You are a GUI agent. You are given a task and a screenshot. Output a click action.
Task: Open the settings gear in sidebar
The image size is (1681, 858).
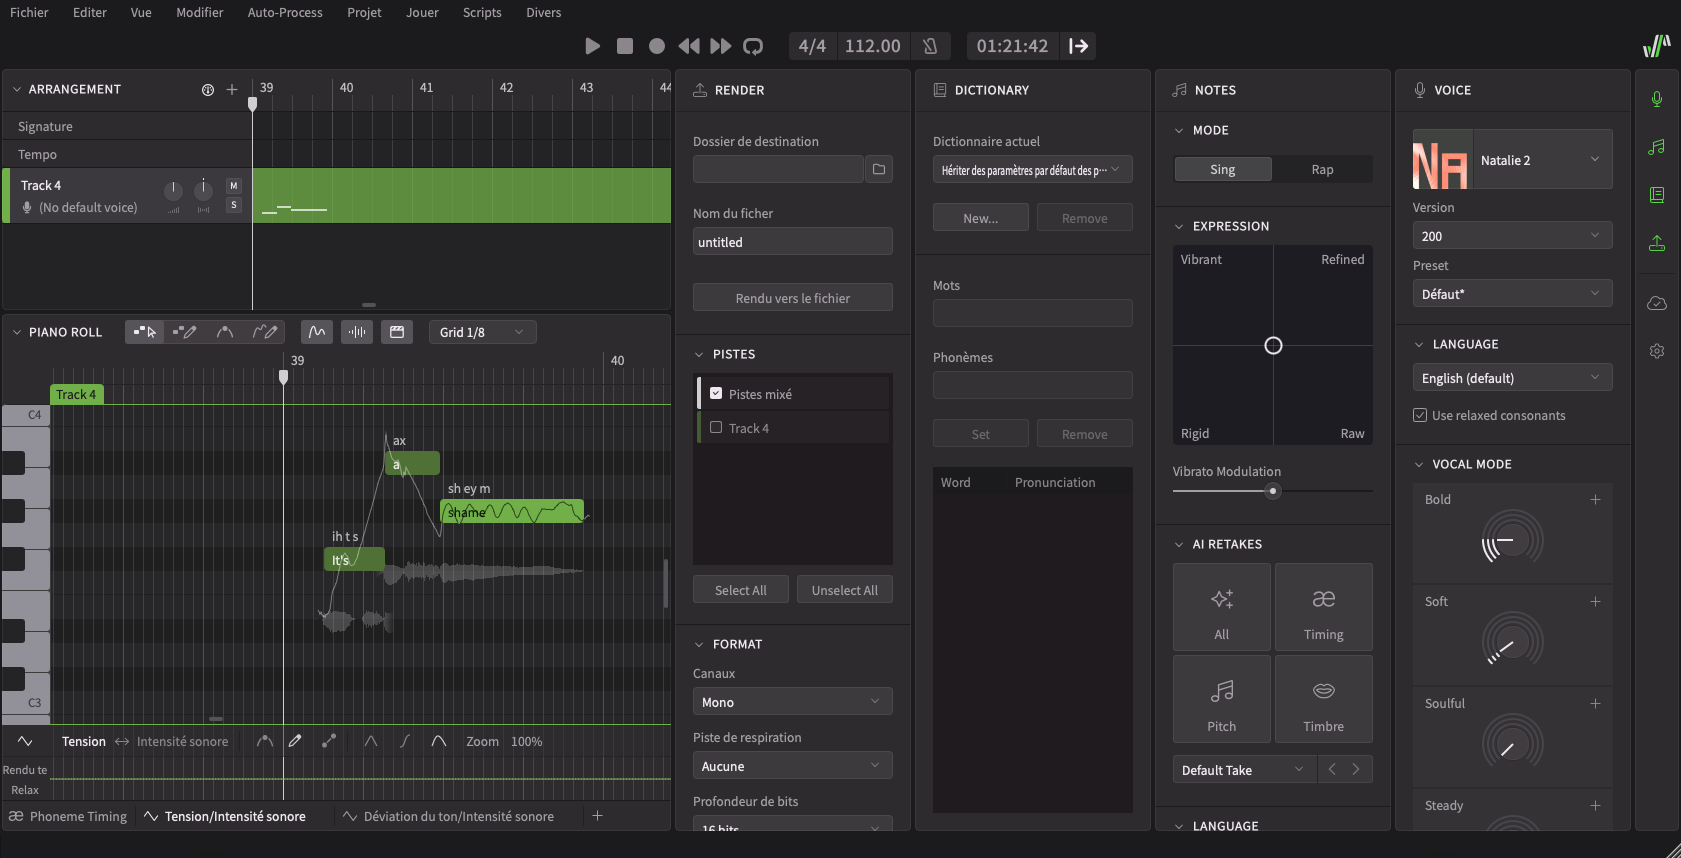[x=1657, y=351]
